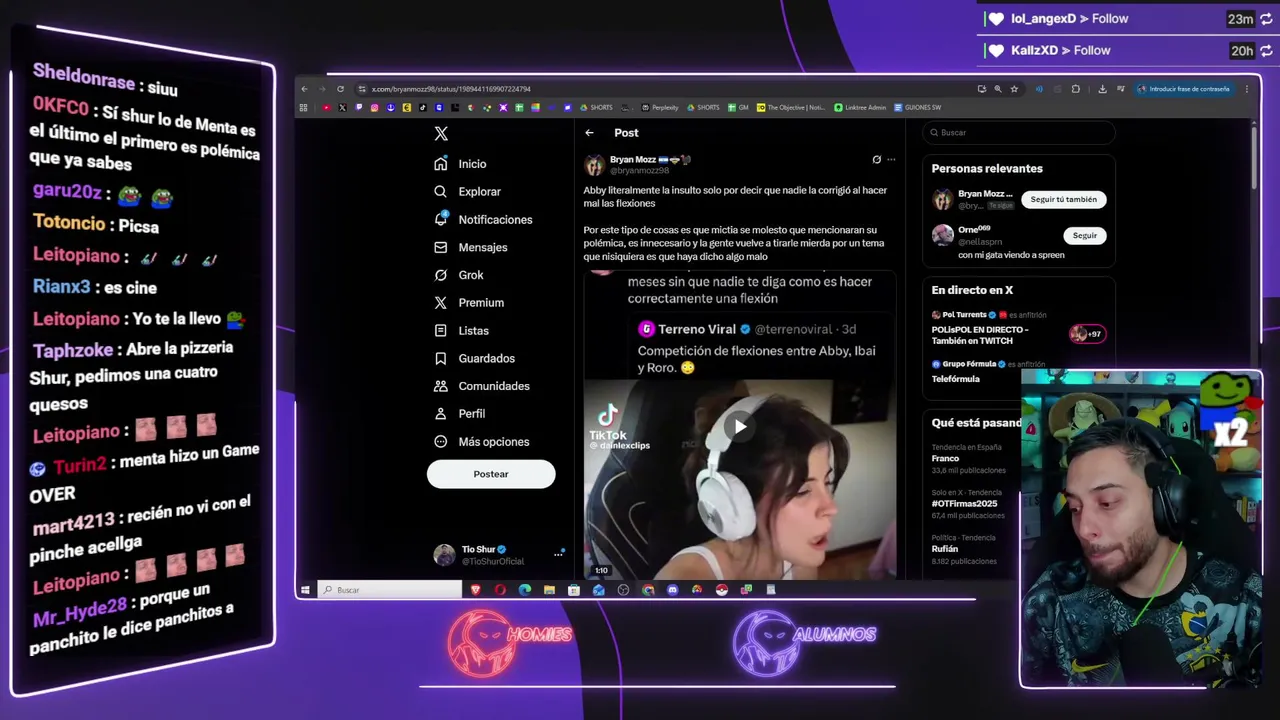This screenshot has width=1280, height=720.
Task: Open Discord from taskbar
Action: click(x=672, y=590)
